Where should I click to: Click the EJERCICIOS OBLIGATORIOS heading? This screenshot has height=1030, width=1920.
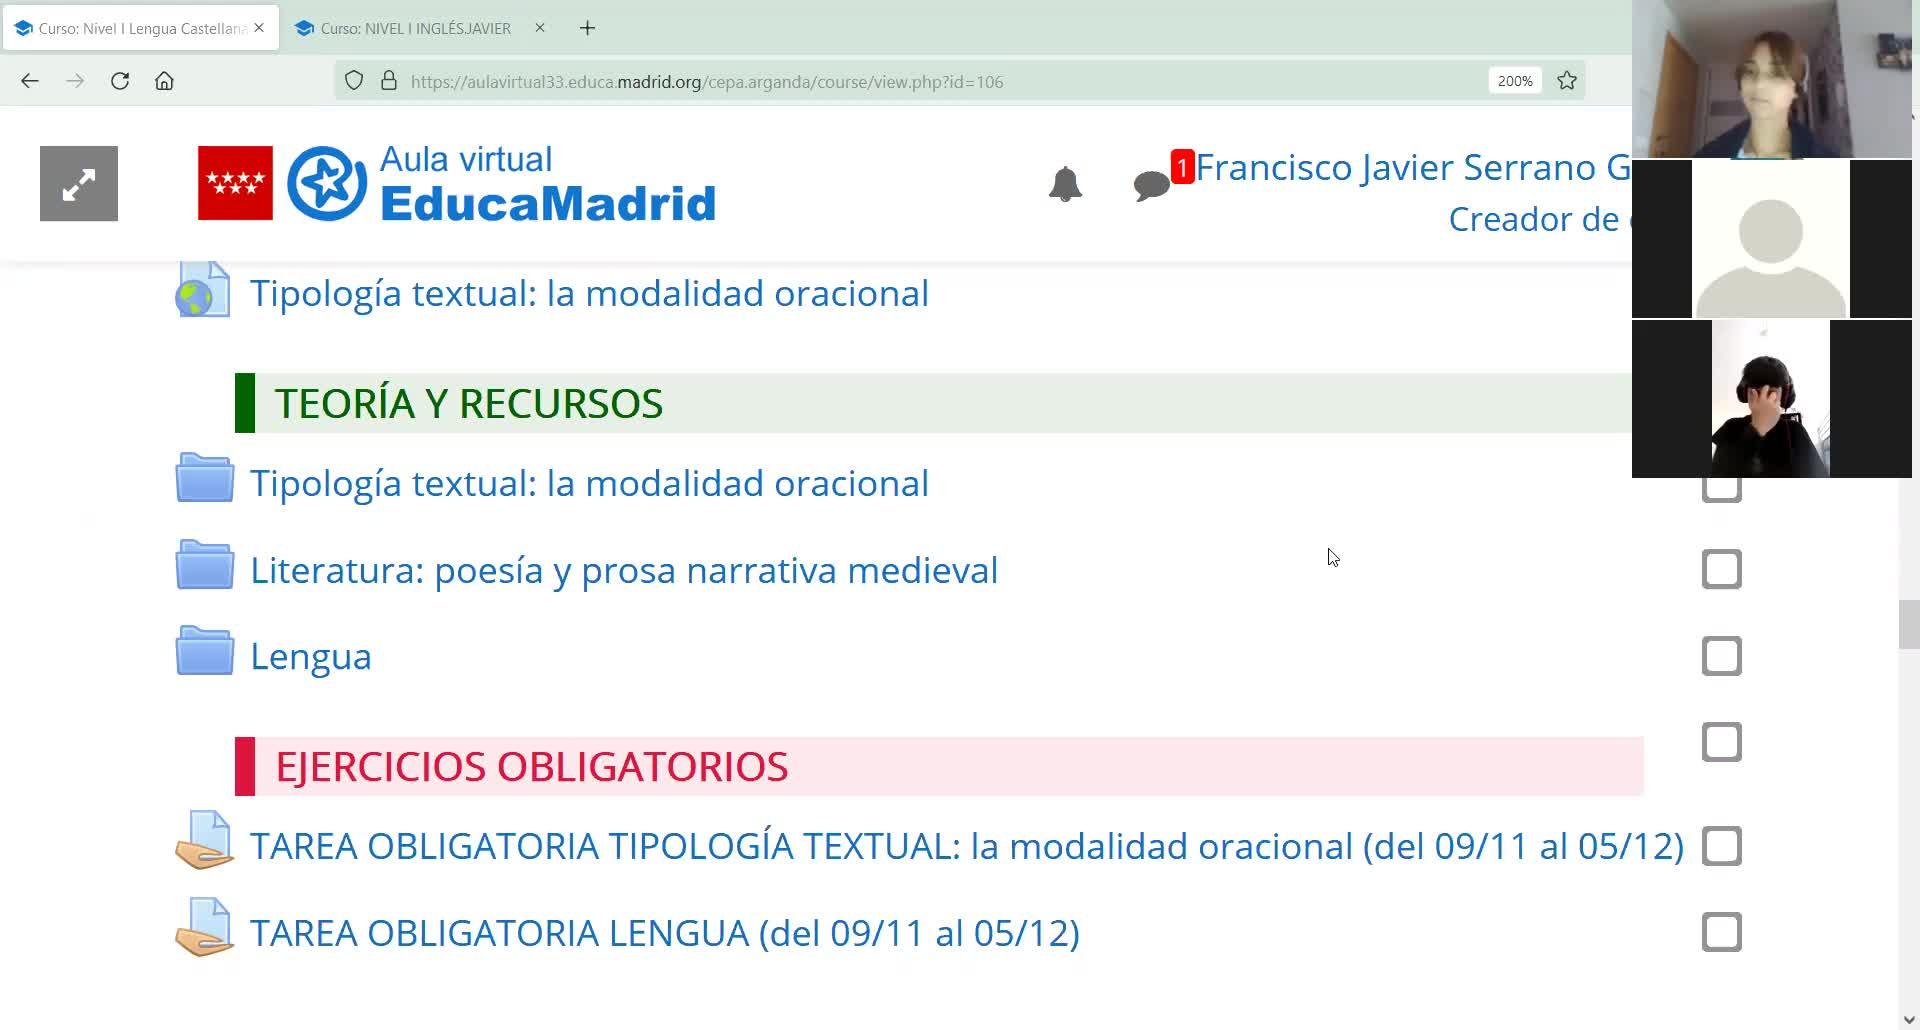(532, 766)
